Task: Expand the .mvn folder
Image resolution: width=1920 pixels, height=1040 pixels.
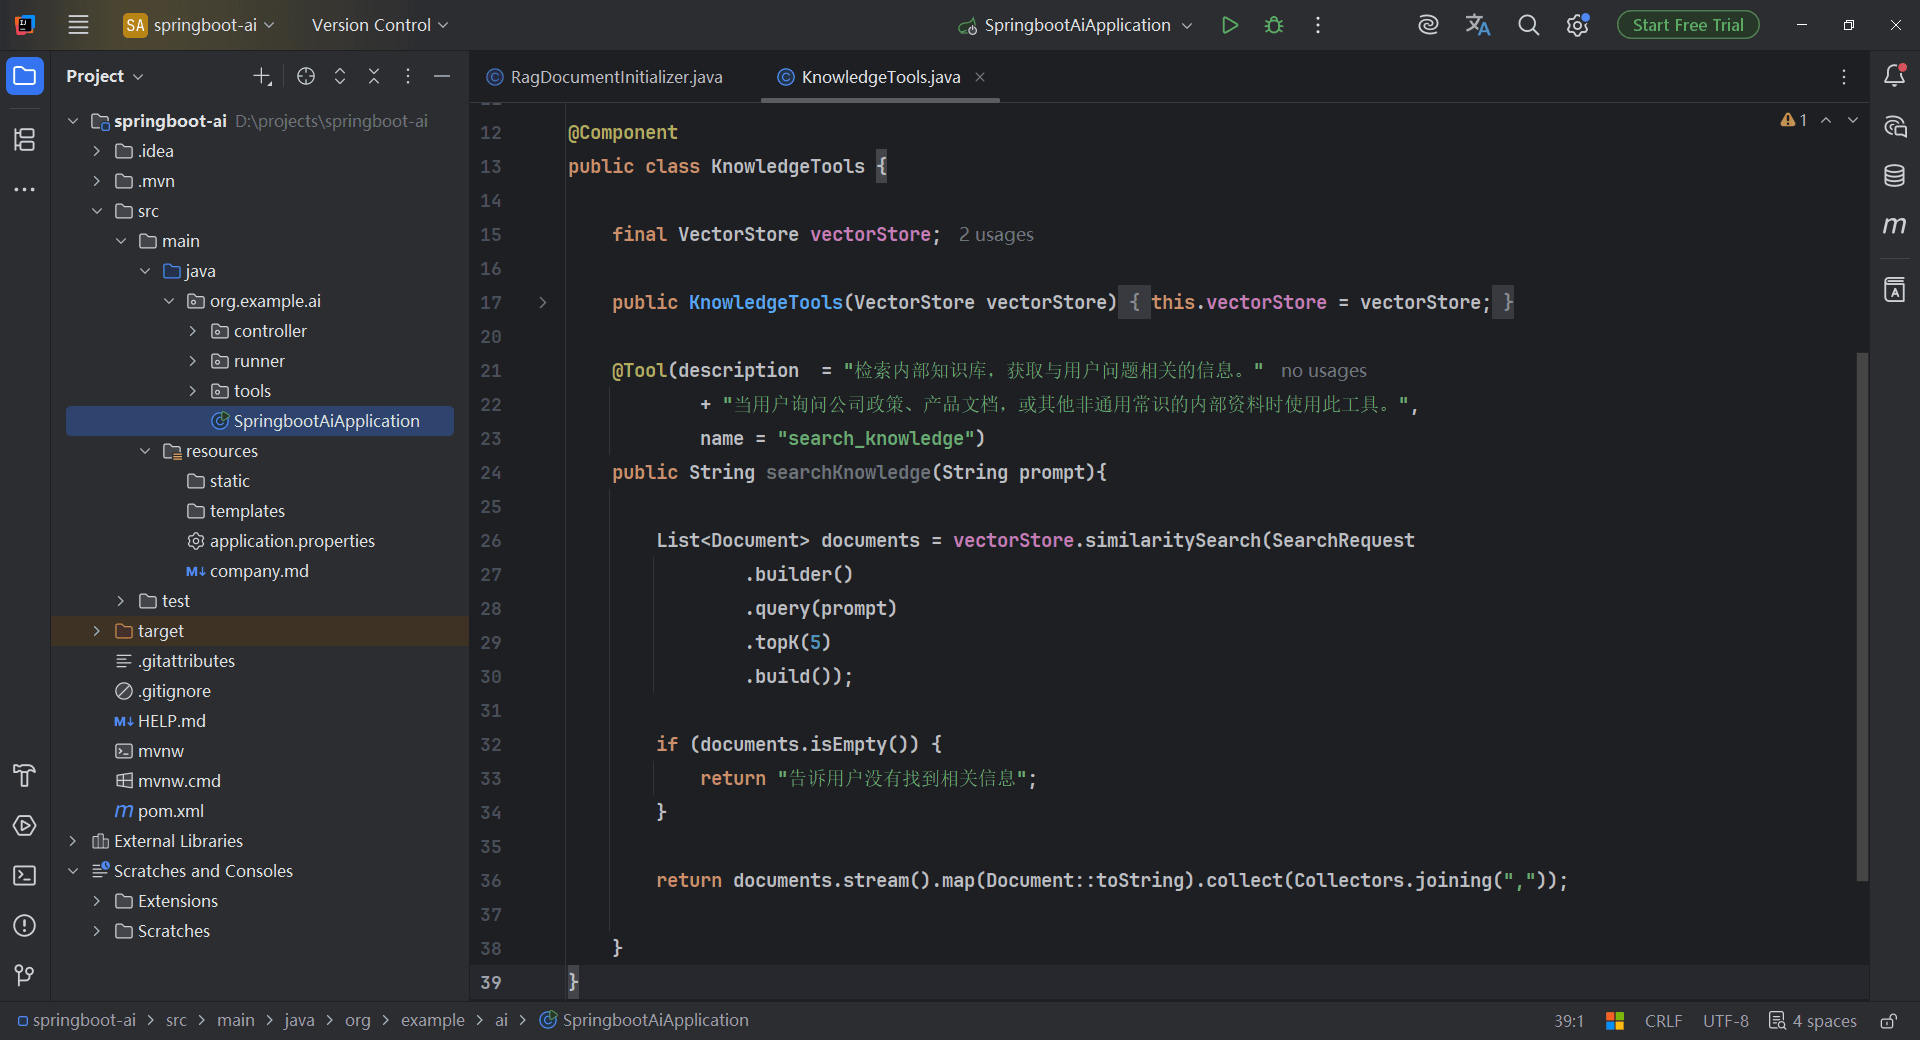Action: (97, 181)
